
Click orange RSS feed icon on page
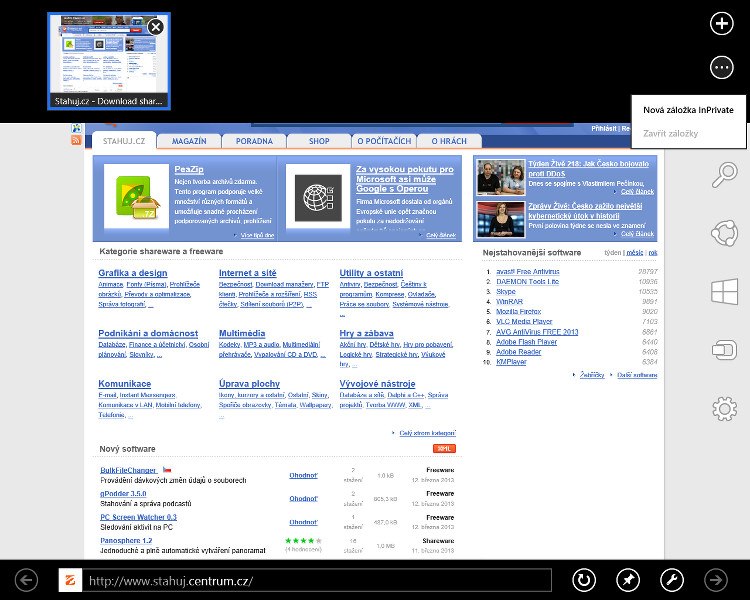click(76, 140)
